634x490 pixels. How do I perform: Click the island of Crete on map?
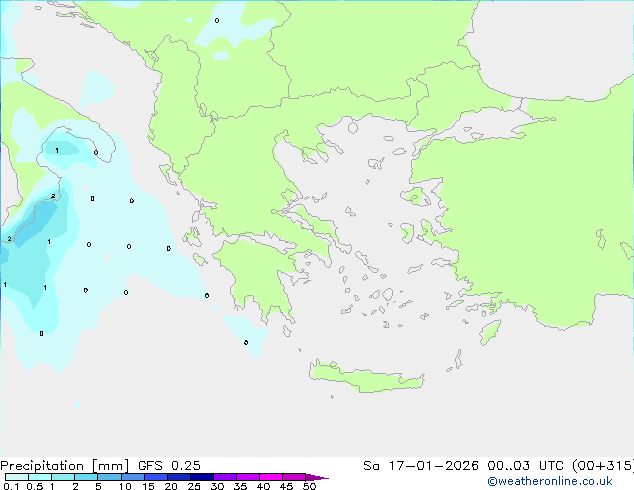pyautogui.click(x=366, y=378)
